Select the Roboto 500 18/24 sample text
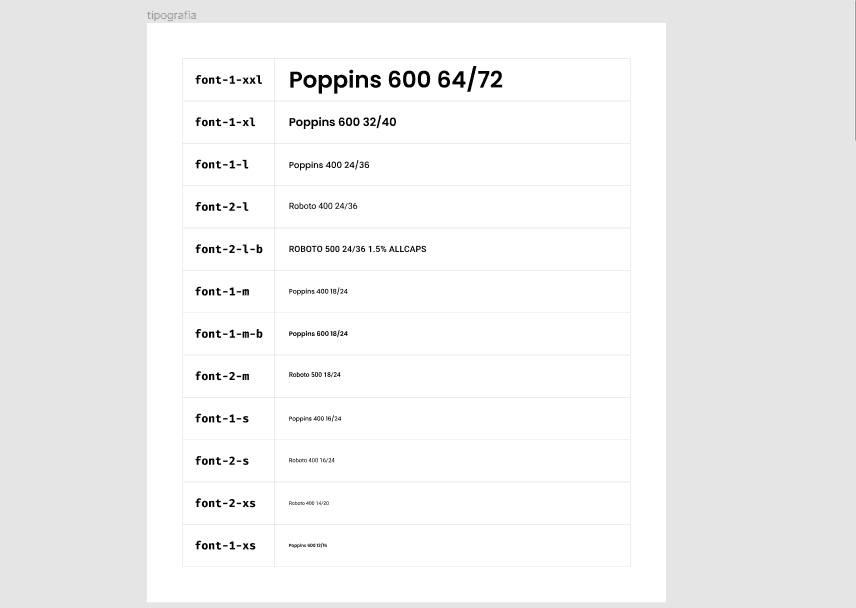 click(x=314, y=375)
